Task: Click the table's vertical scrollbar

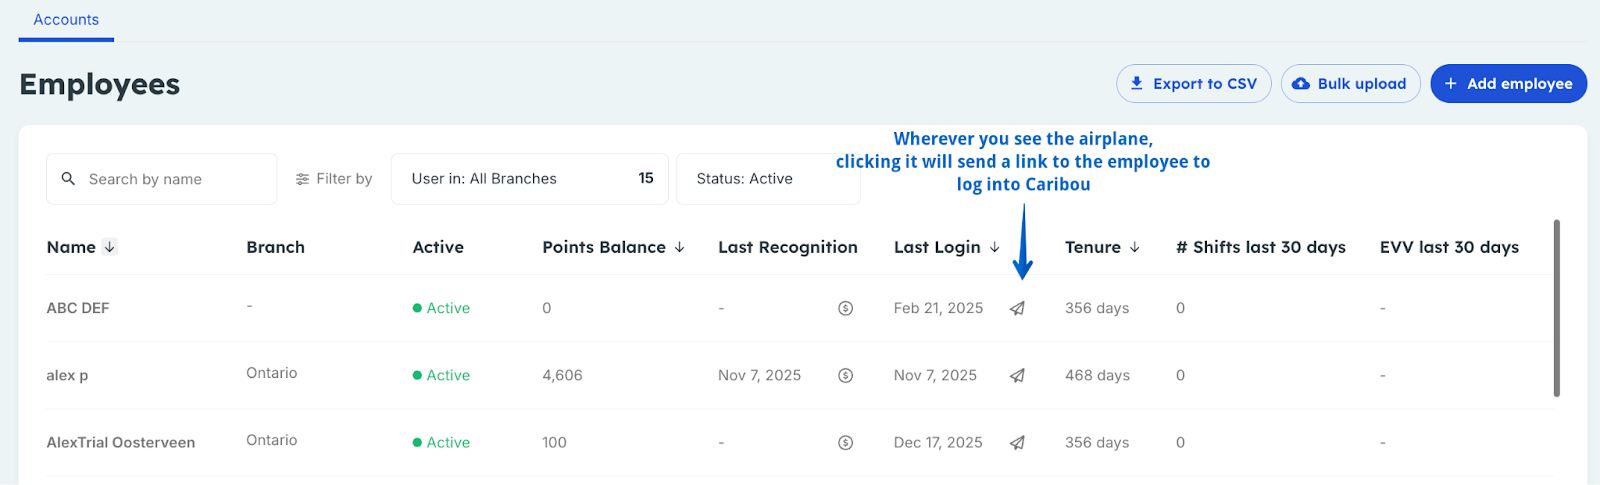Action: click(1556, 308)
